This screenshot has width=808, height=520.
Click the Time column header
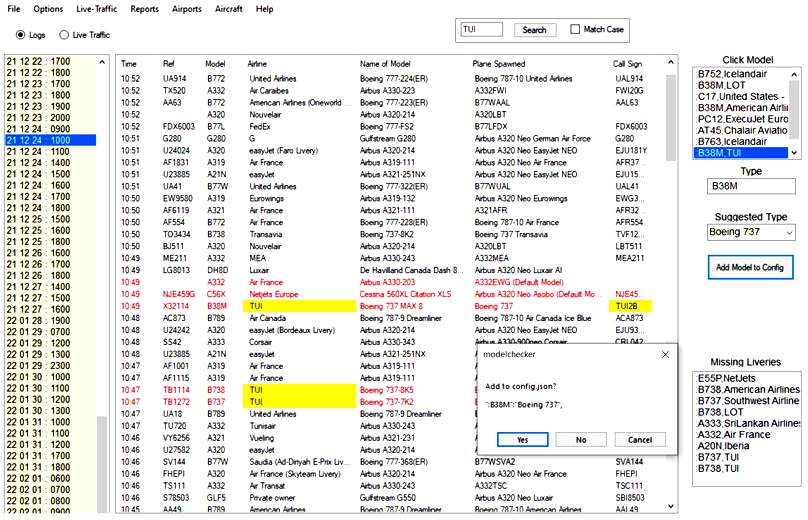(129, 64)
